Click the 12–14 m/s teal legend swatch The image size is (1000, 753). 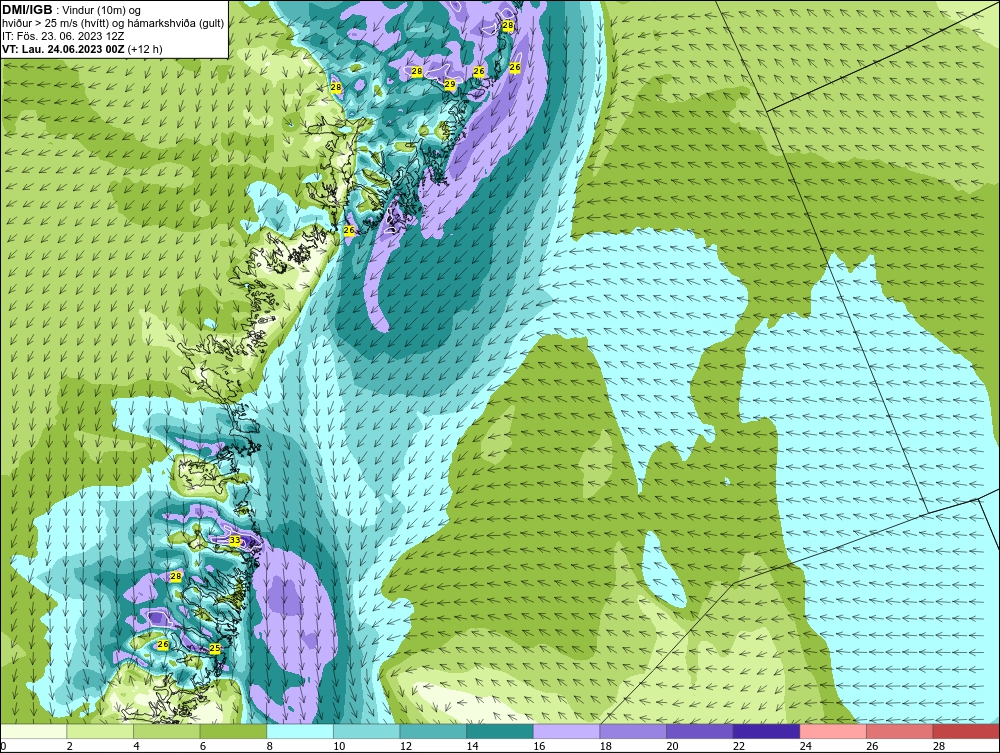click(433, 731)
